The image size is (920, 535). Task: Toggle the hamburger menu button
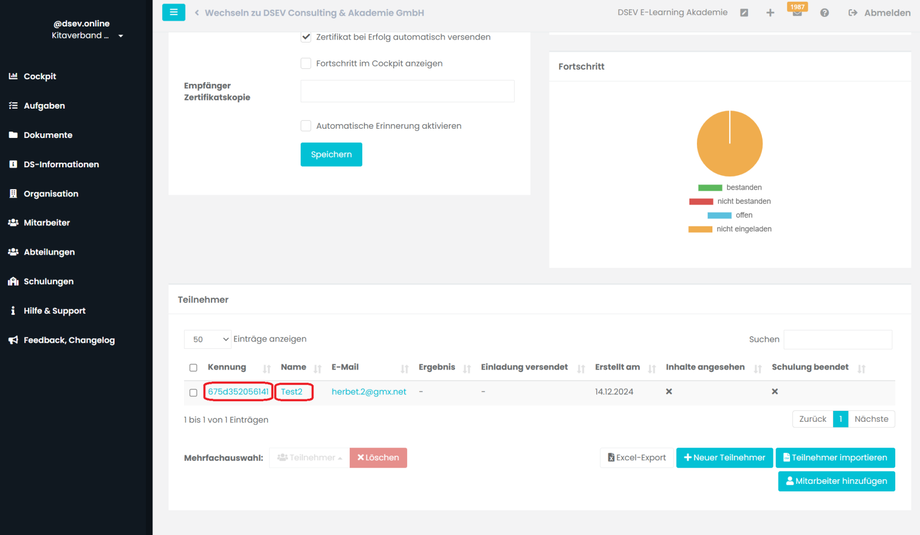pos(174,12)
